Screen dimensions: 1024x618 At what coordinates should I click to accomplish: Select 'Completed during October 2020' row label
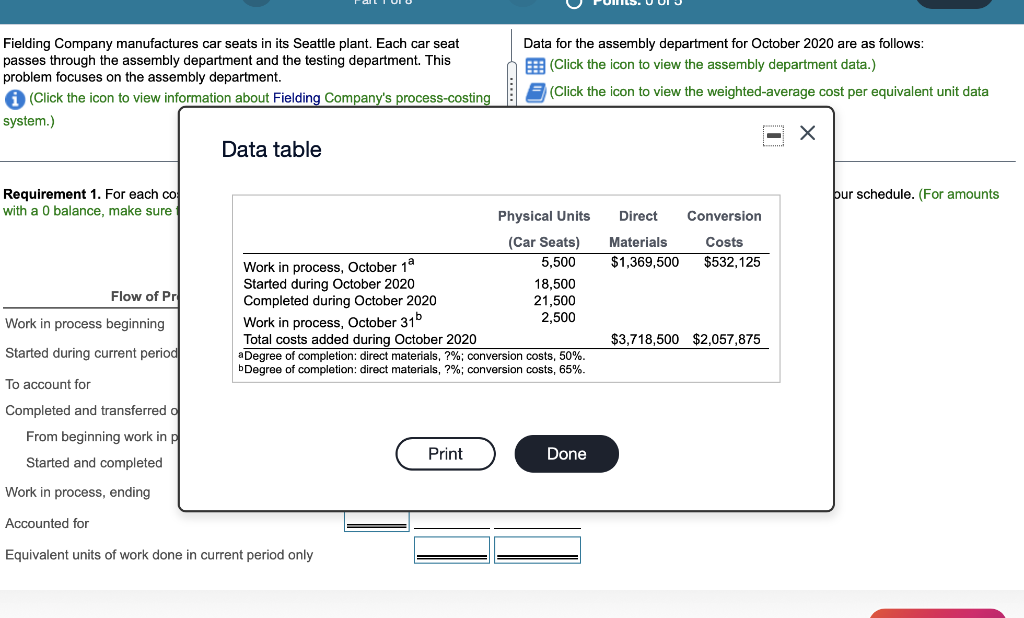click(340, 301)
